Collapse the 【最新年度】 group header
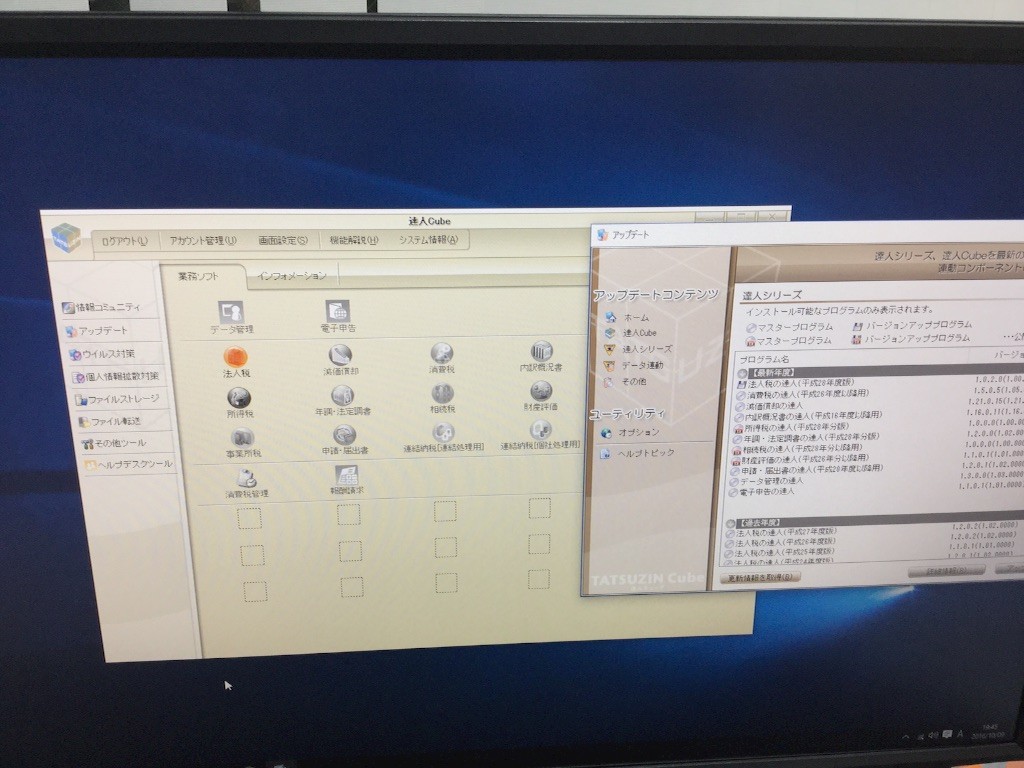This screenshot has height=768, width=1024. (741, 373)
